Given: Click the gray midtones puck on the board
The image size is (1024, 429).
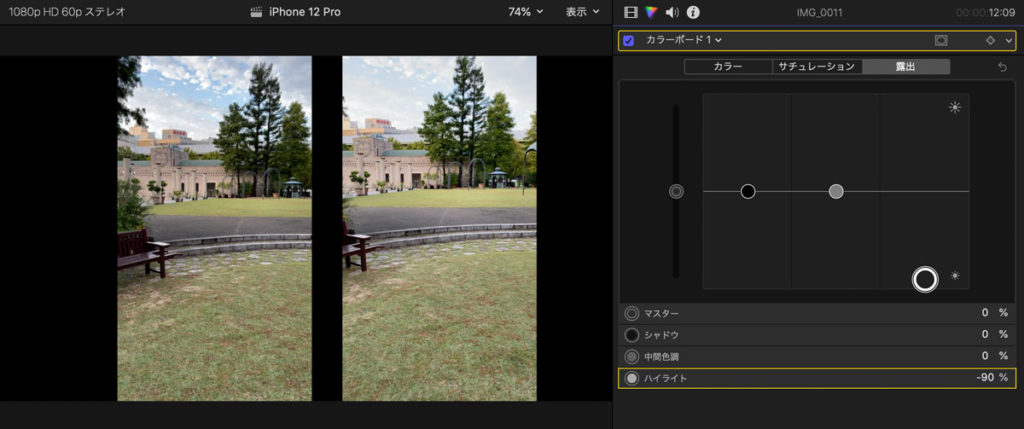Looking at the screenshot, I should [836, 191].
